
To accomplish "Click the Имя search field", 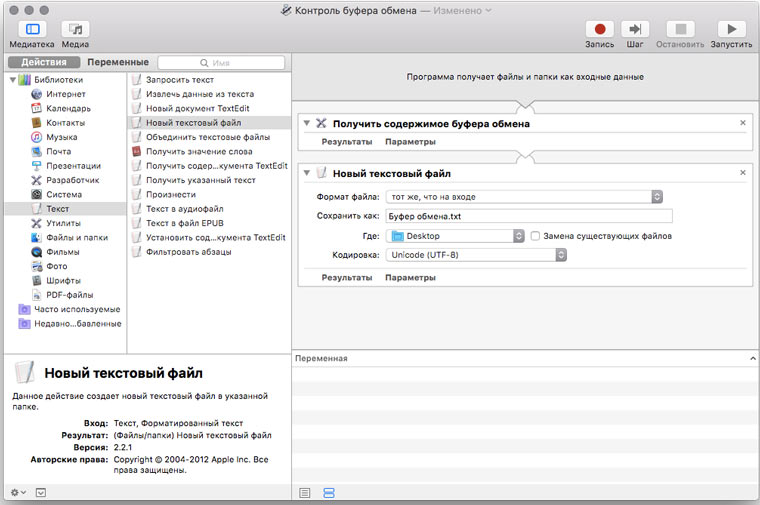I will click(221, 63).
